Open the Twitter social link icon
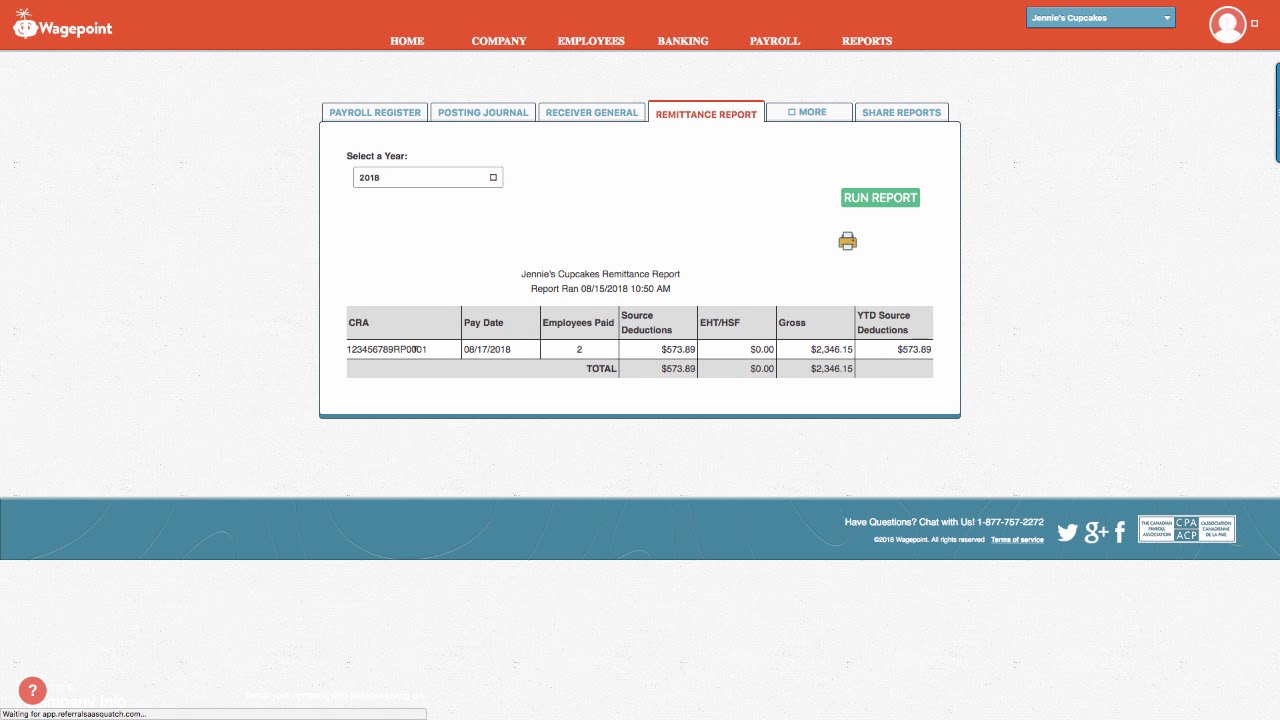Image resolution: width=1280 pixels, height=720 pixels. point(1068,532)
